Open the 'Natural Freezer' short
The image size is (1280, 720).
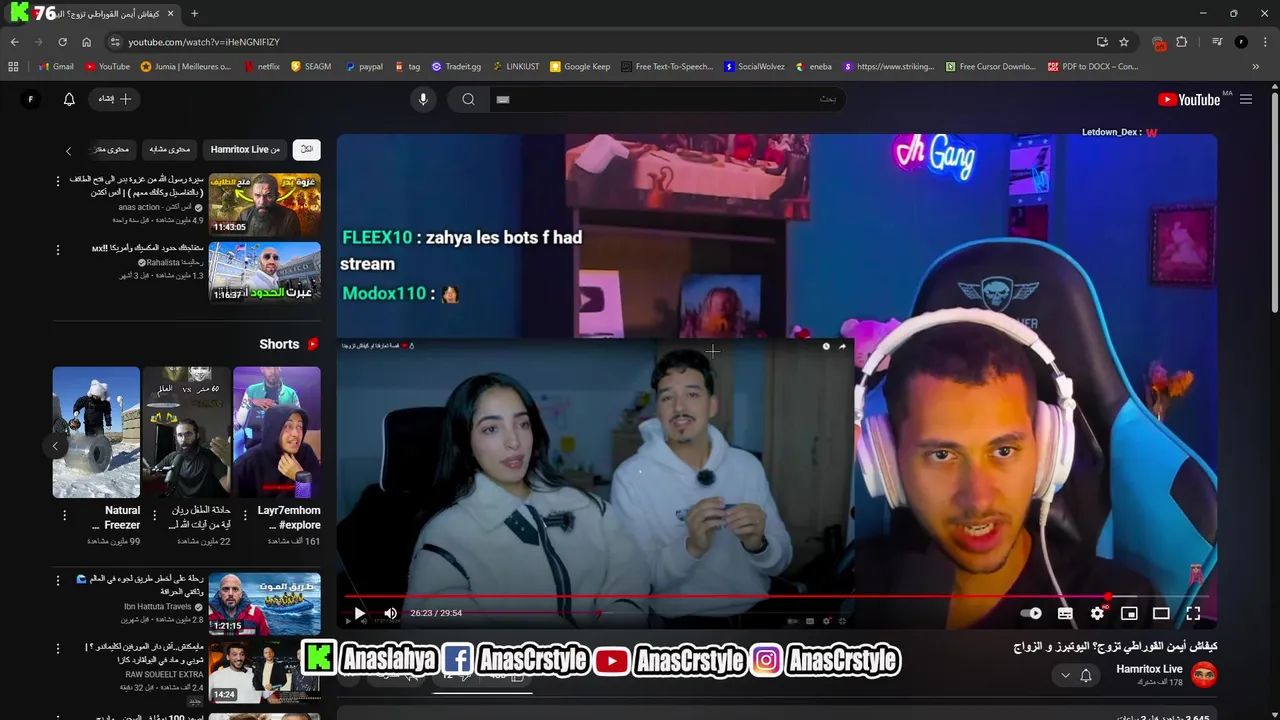[96, 432]
